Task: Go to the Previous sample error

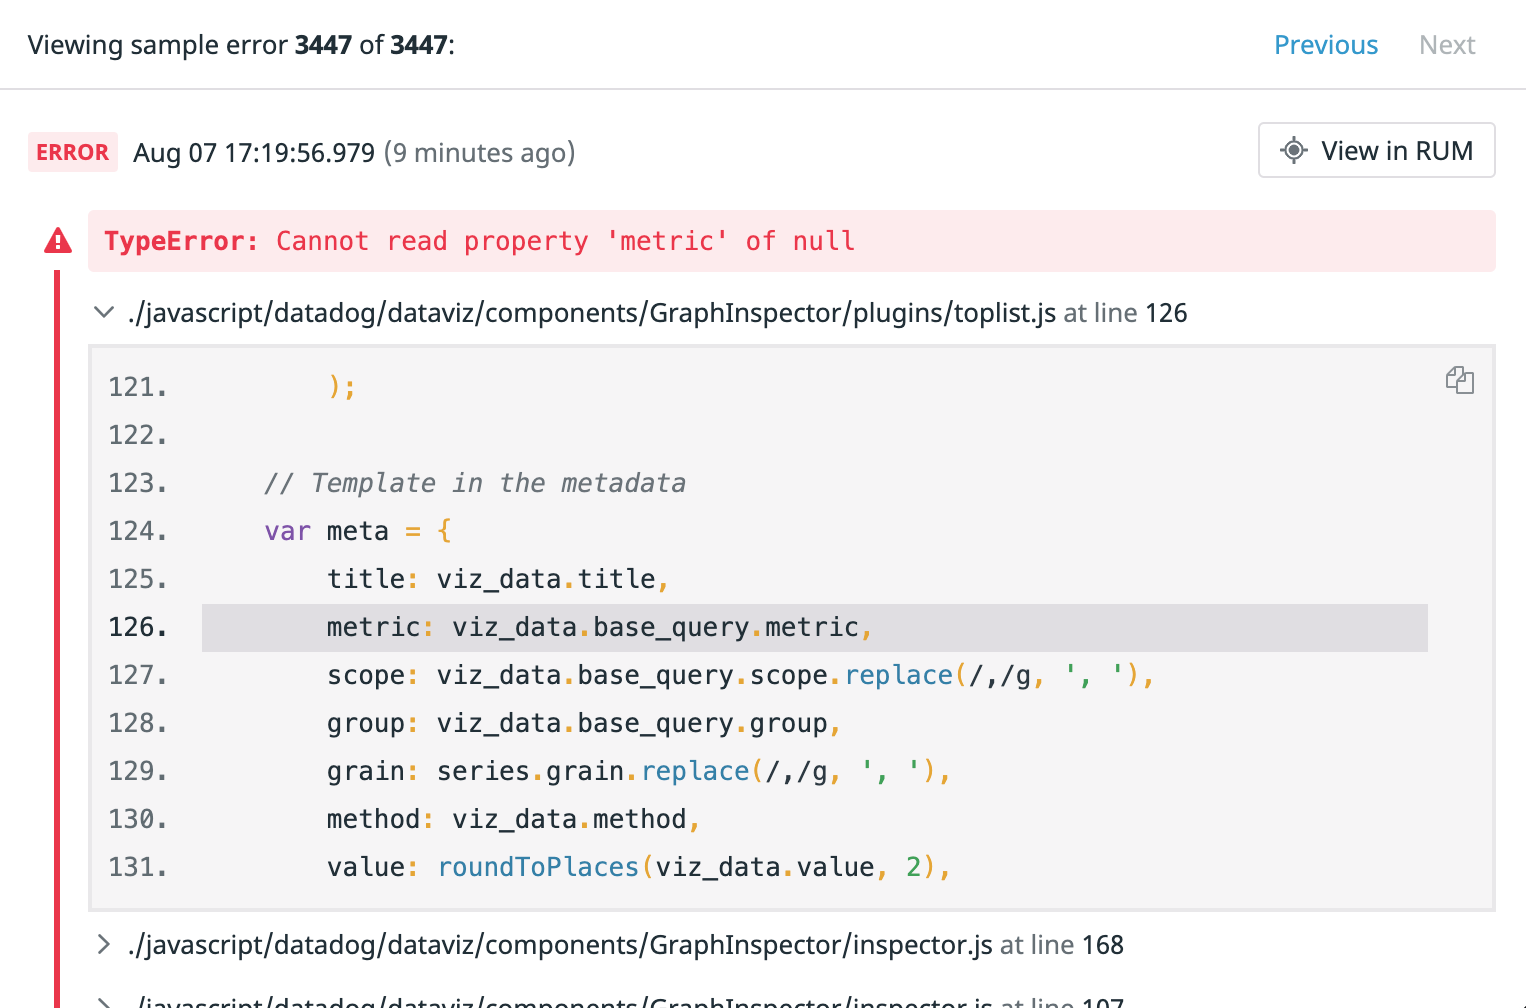Action: (x=1325, y=45)
